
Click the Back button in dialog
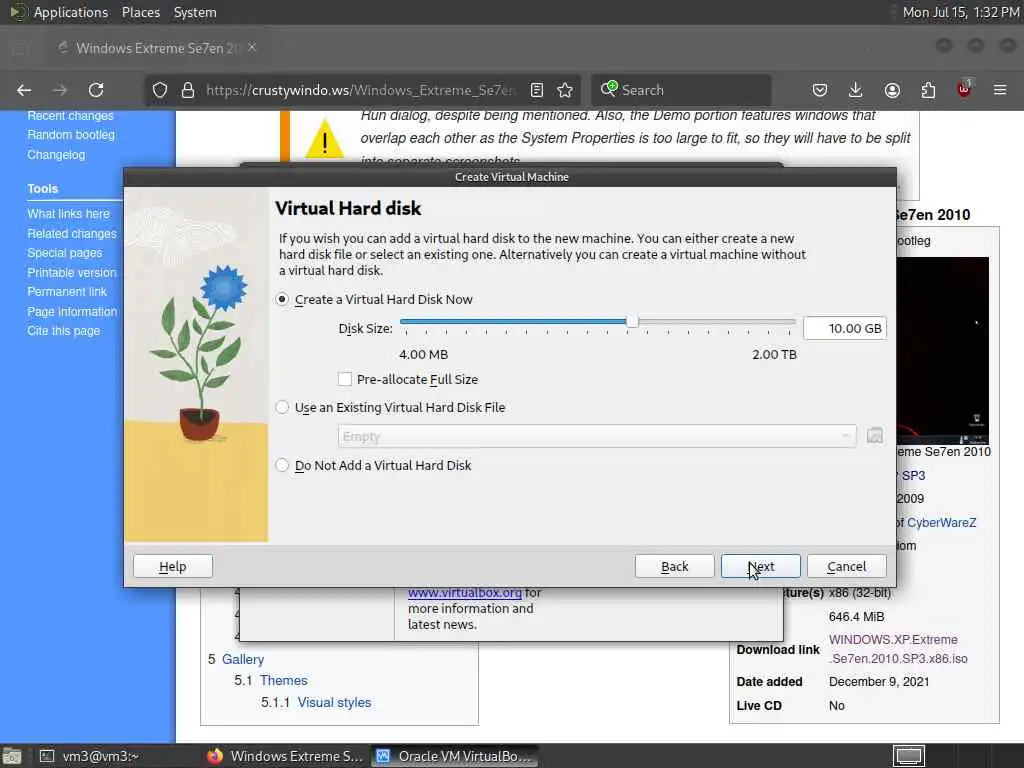coord(675,566)
